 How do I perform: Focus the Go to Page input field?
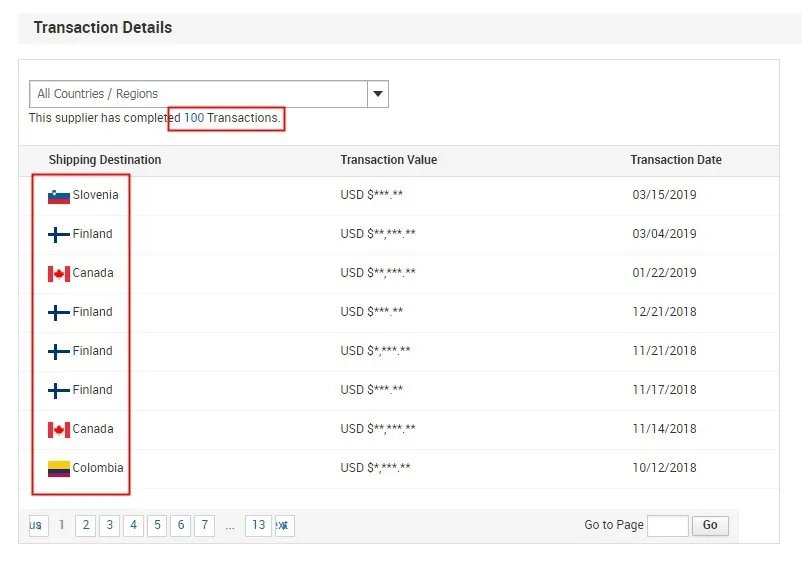667,525
